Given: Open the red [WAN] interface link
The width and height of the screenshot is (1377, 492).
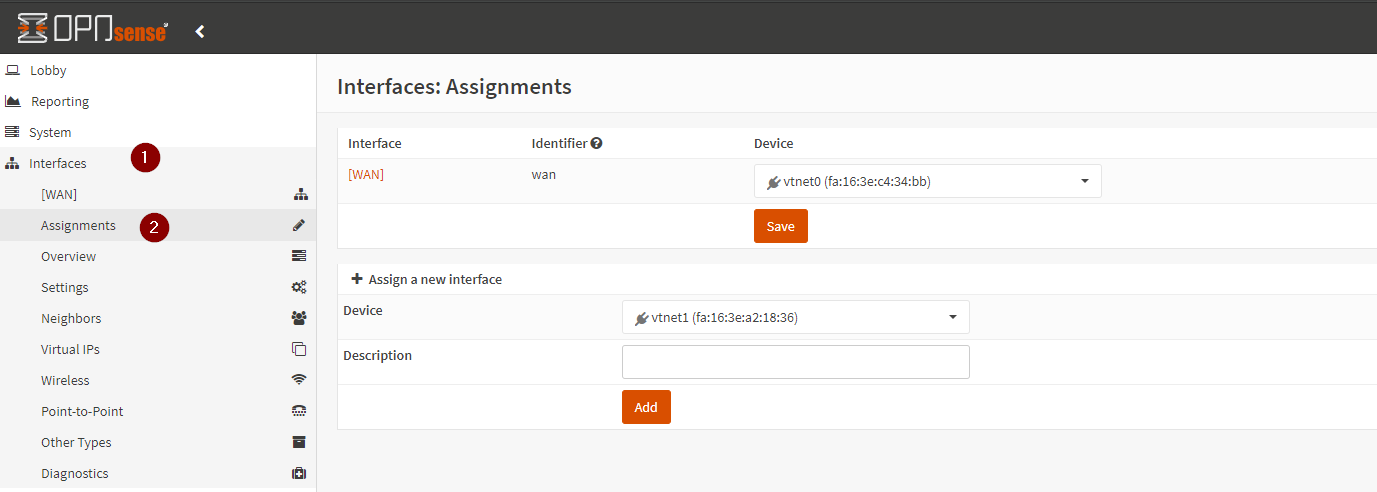Looking at the screenshot, I should (x=366, y=174).
